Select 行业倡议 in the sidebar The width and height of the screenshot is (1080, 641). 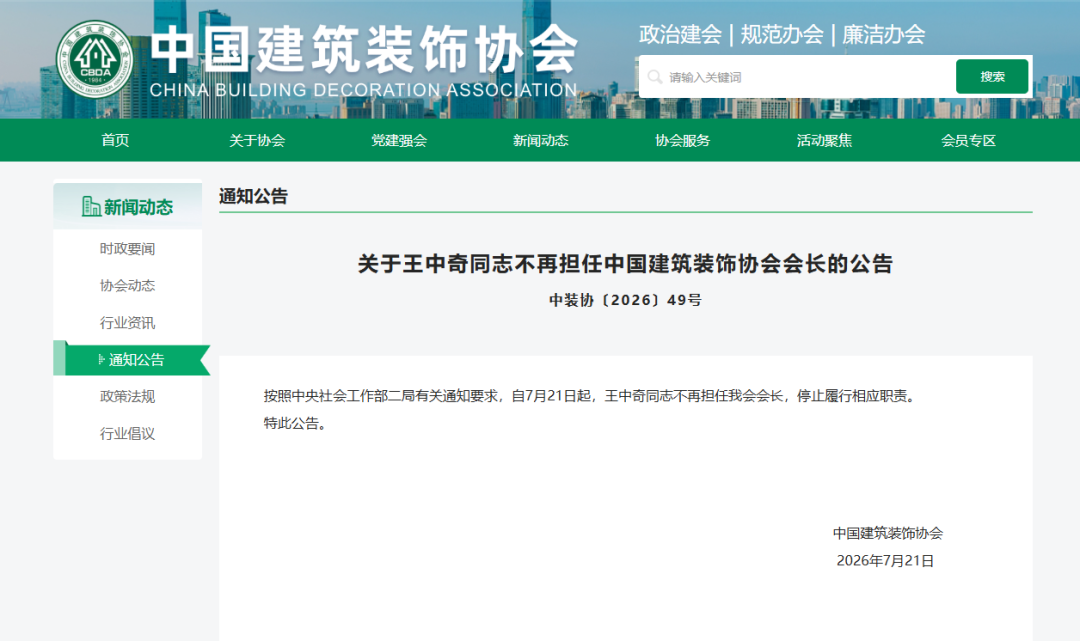tap(127, 434)
